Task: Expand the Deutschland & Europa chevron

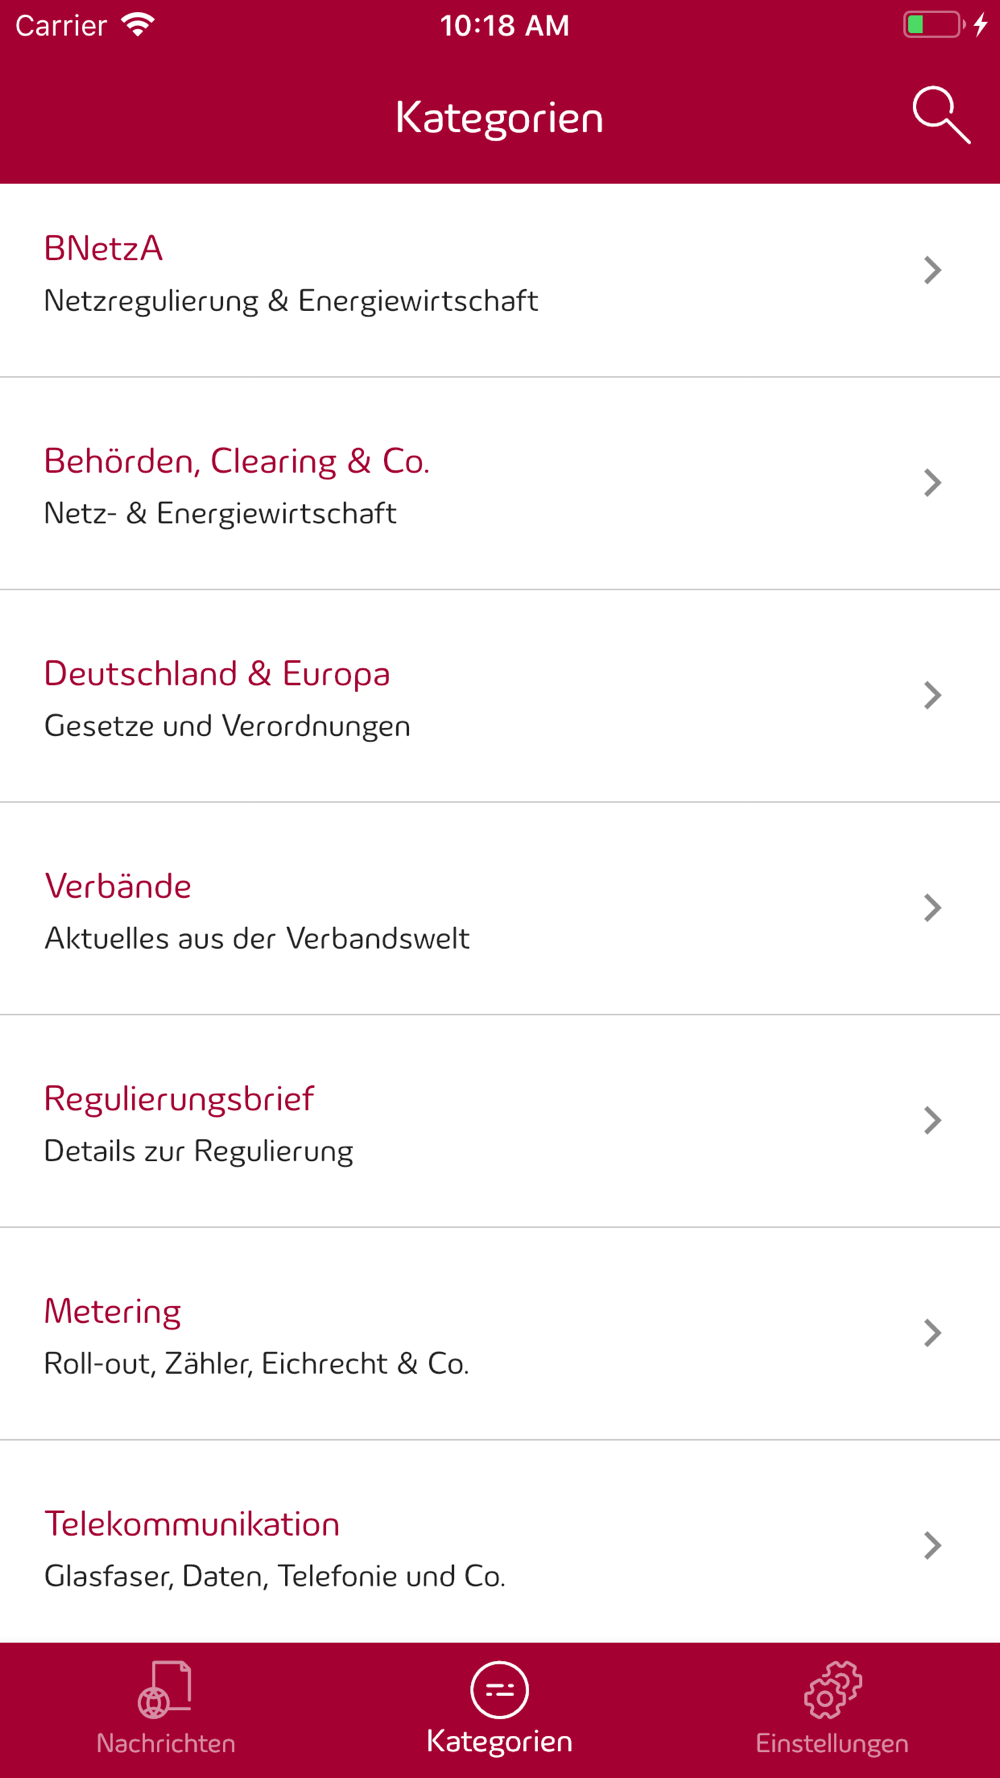Action: coord(932,695)
